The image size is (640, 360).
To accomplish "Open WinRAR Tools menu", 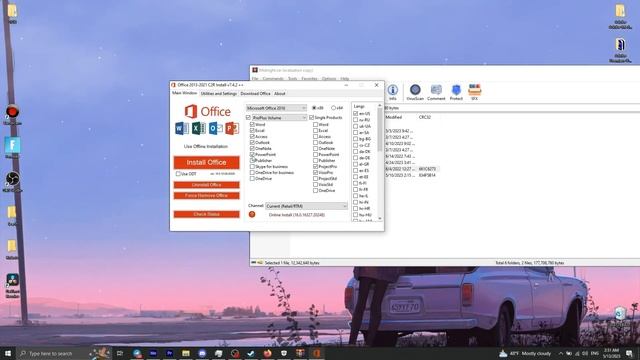I will pyautogui.click(x=293, y=78).
